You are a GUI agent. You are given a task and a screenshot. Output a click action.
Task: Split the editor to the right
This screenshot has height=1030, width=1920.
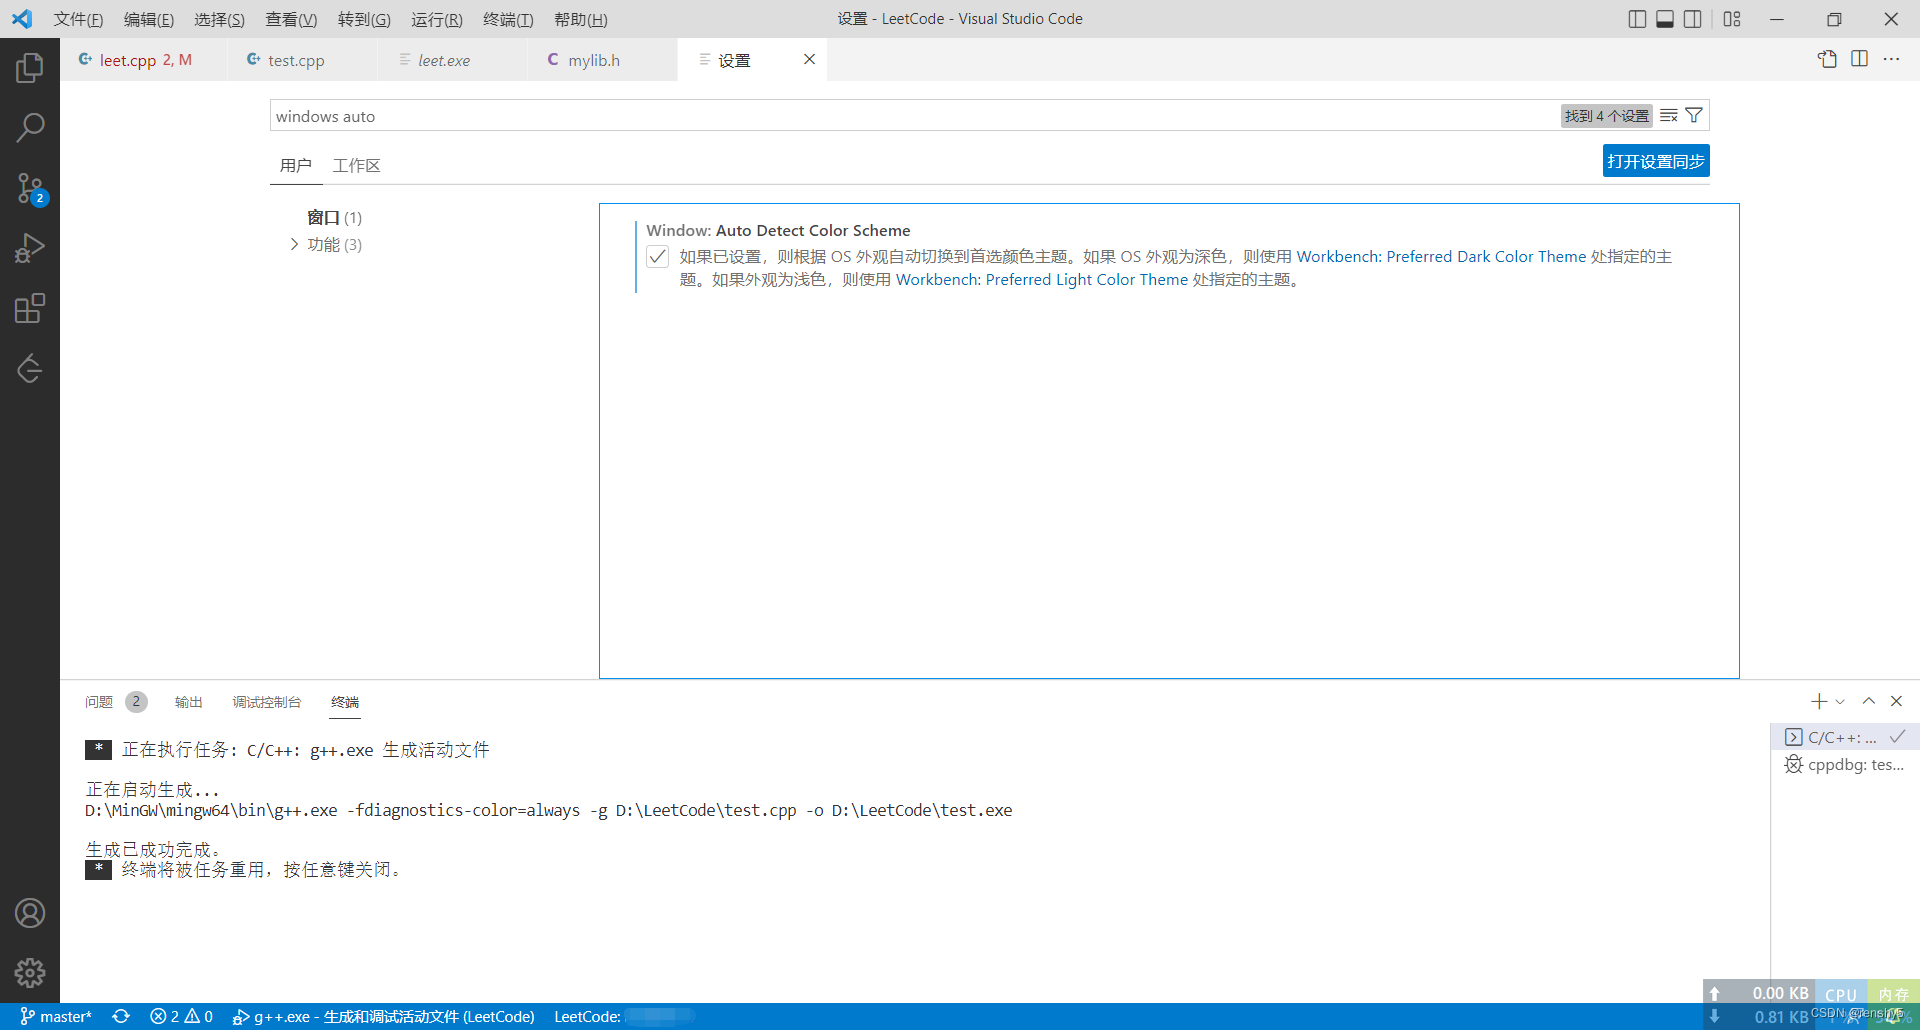coord(1859,59)
